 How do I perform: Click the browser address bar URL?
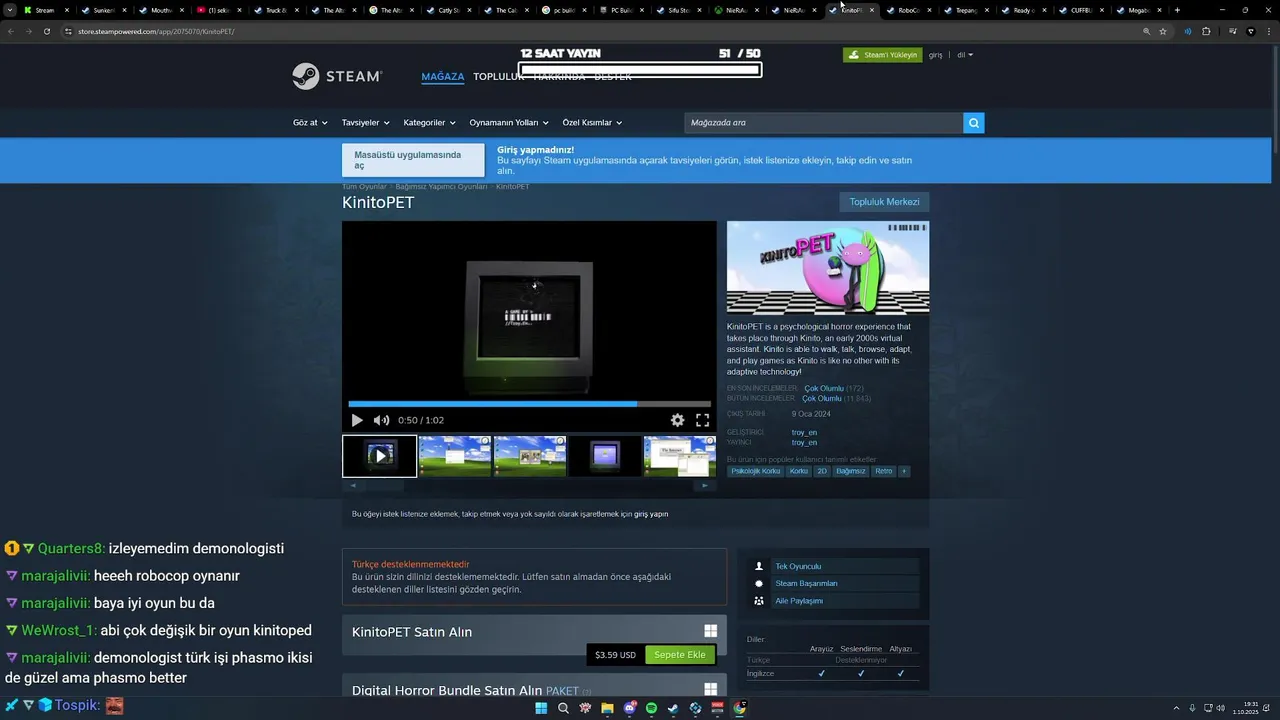point(156,31)
